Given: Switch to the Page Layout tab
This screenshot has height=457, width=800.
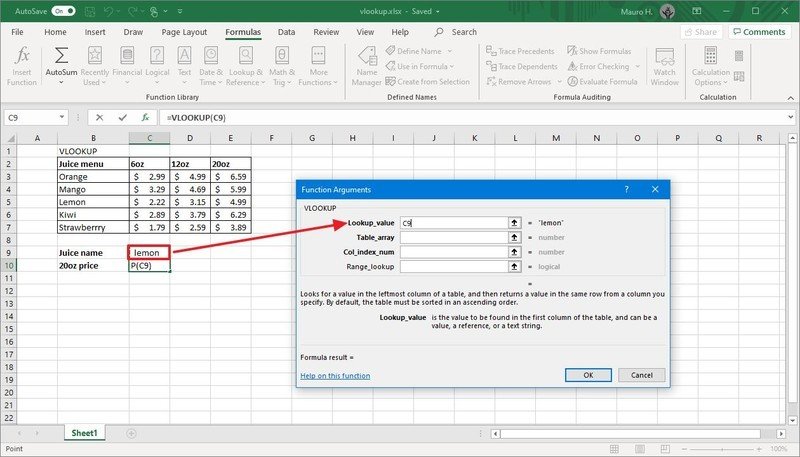Looking at the screenshot, I should tap(184, 32).
